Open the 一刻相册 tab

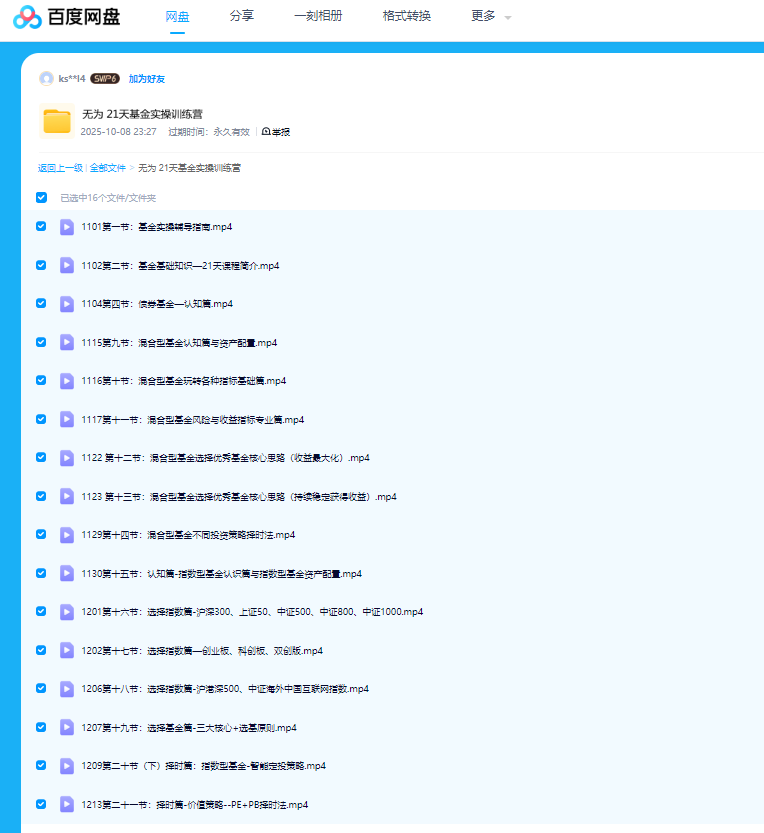click(x=318, y=16)
